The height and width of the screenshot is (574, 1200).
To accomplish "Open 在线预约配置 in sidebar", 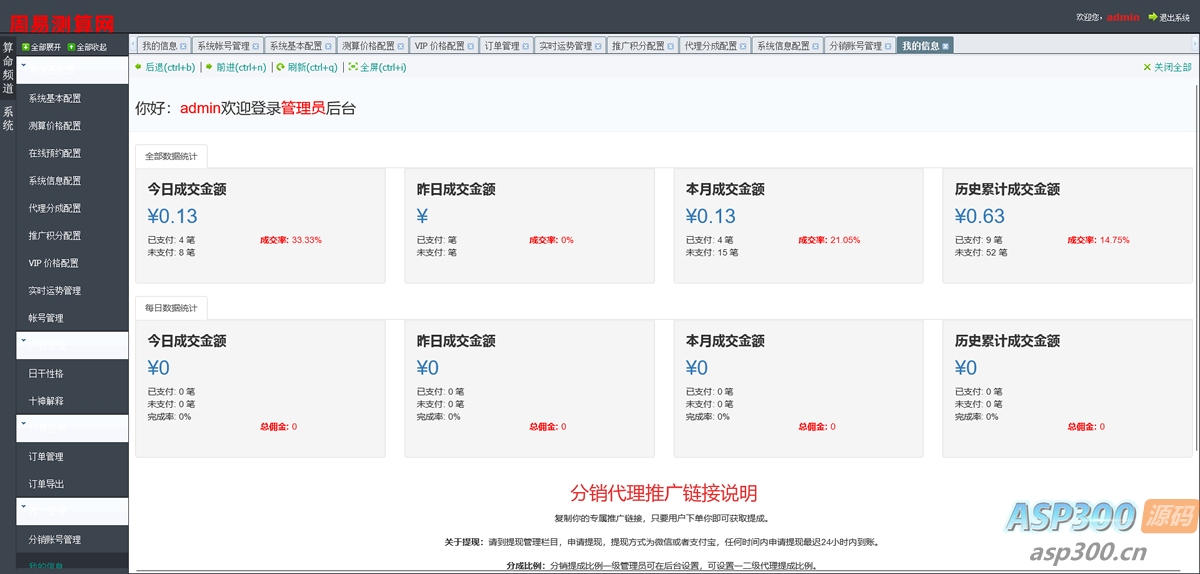I will (55, 153).
